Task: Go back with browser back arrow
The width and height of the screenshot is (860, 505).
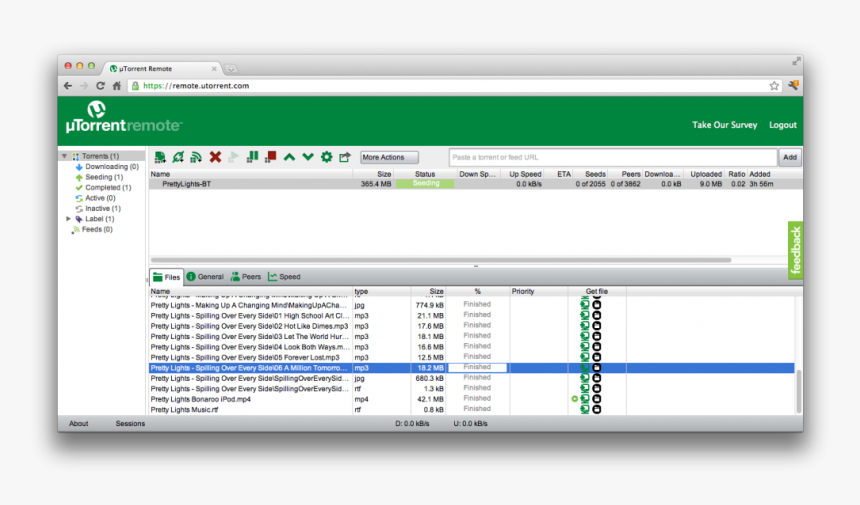Action: click(x=67, y=86)
